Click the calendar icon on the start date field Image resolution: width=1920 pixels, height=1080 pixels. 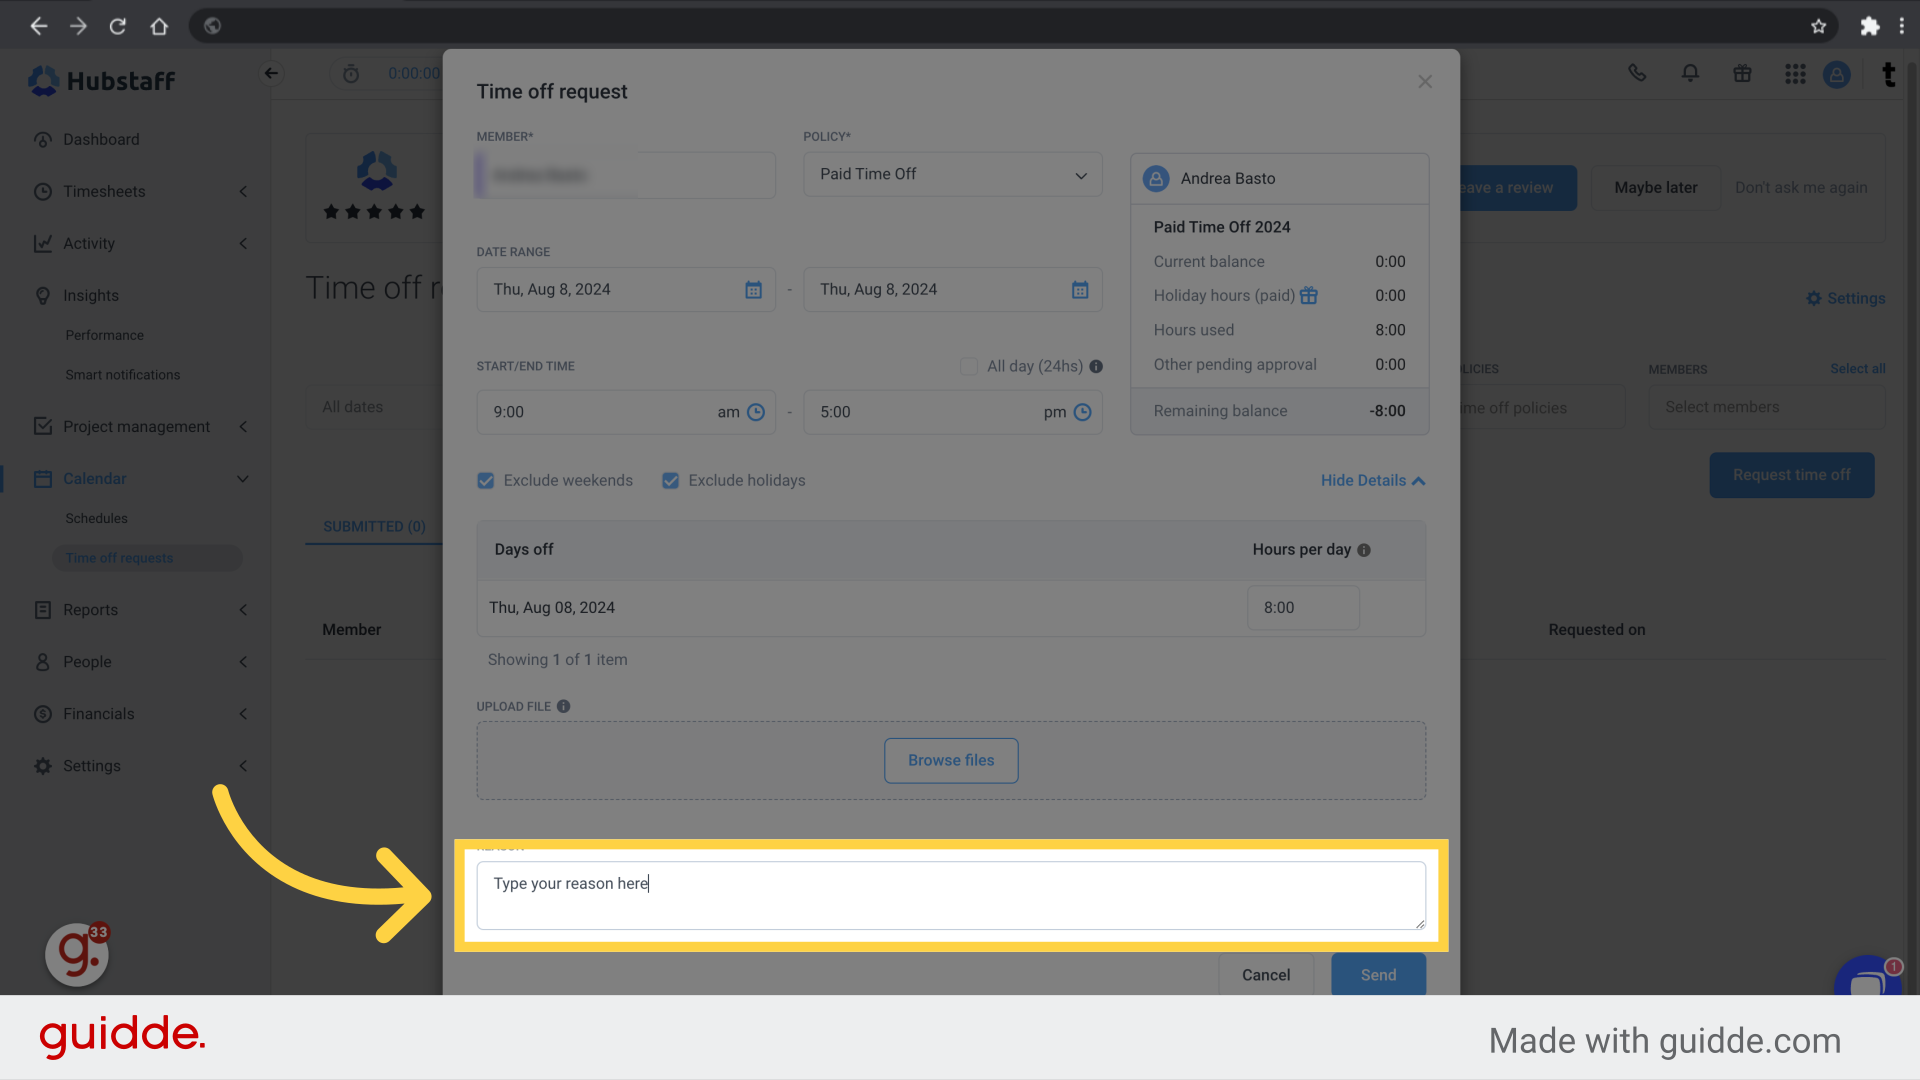753,289
